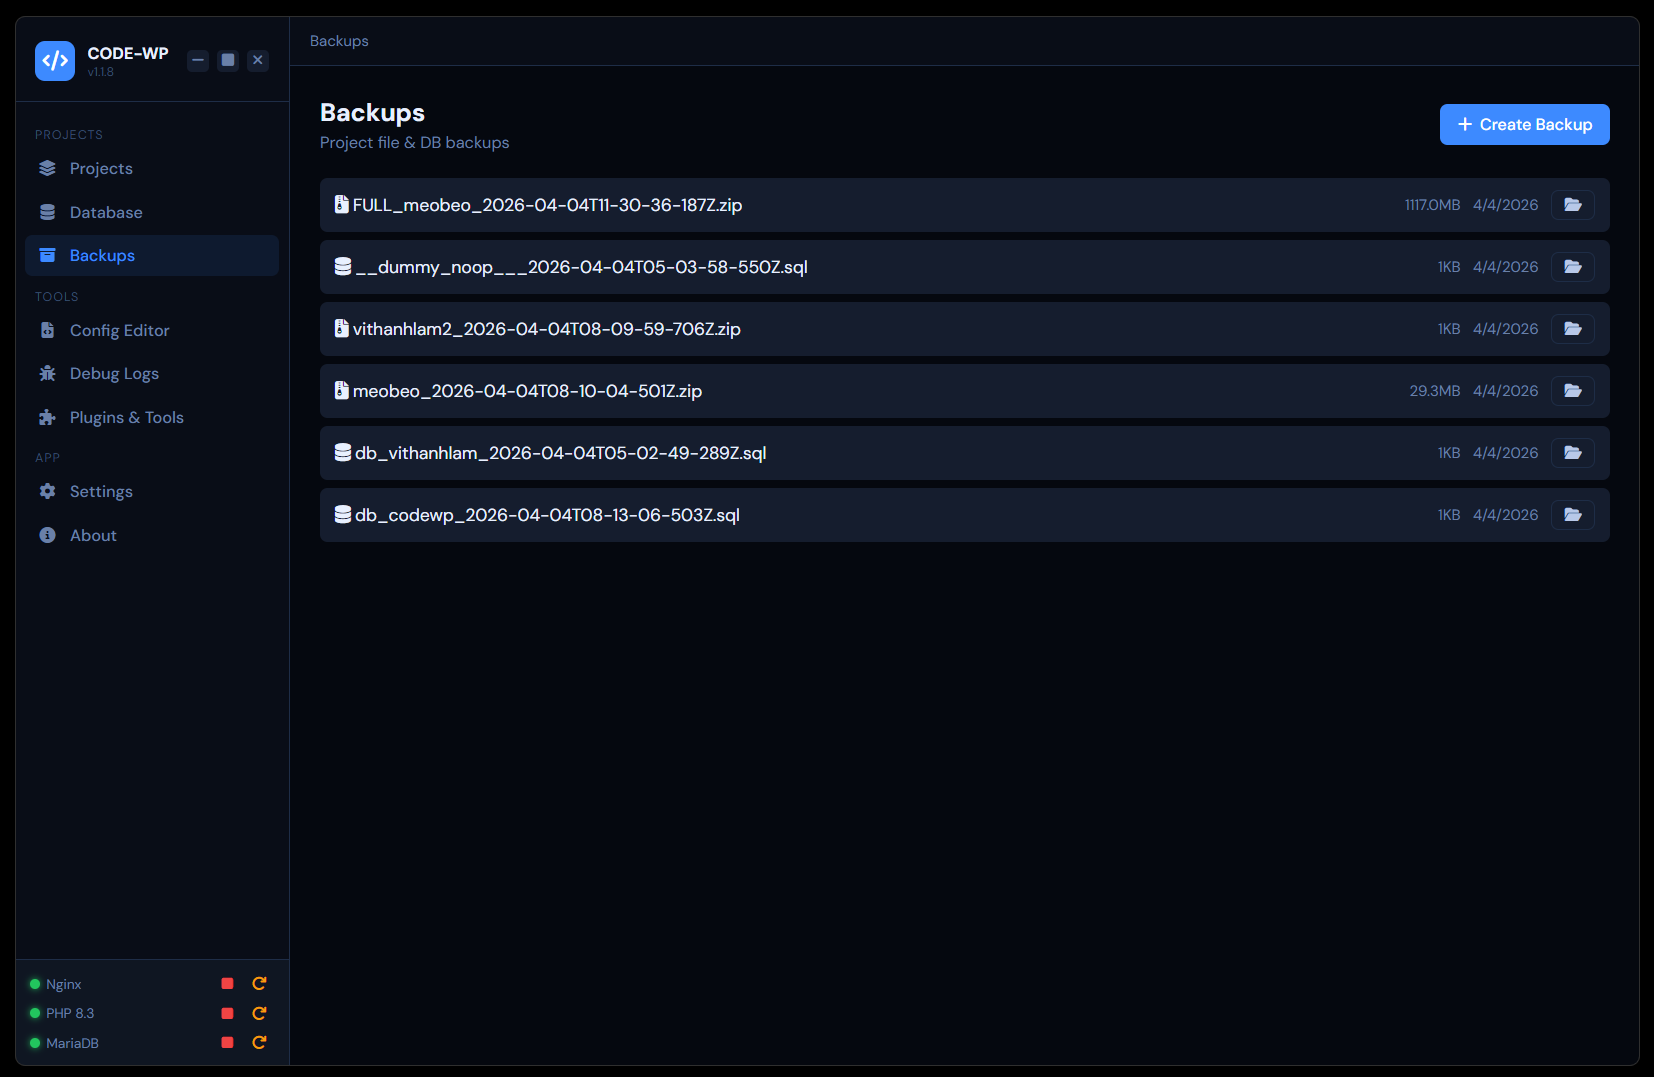Go to Projects in sidebar
Image resolution: width=1654 pixels, height=1077 pixels.
(x=101, y=169)
